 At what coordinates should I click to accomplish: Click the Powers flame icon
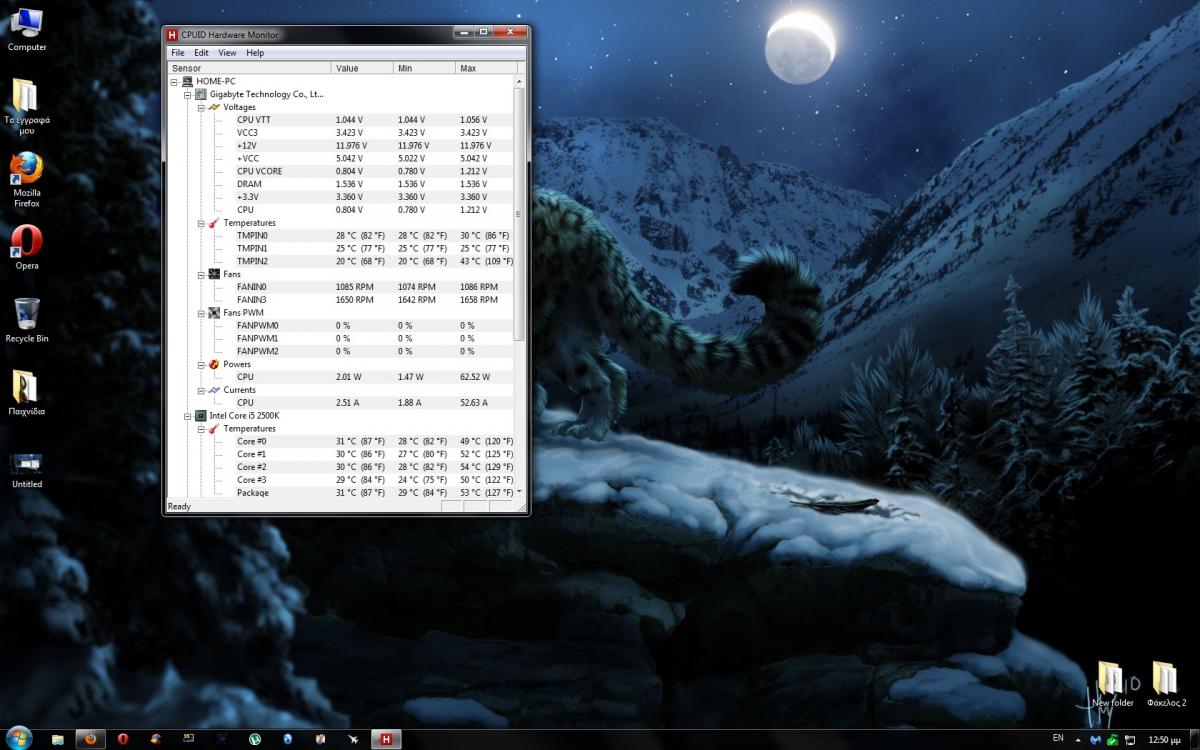(x=214, y=364)
